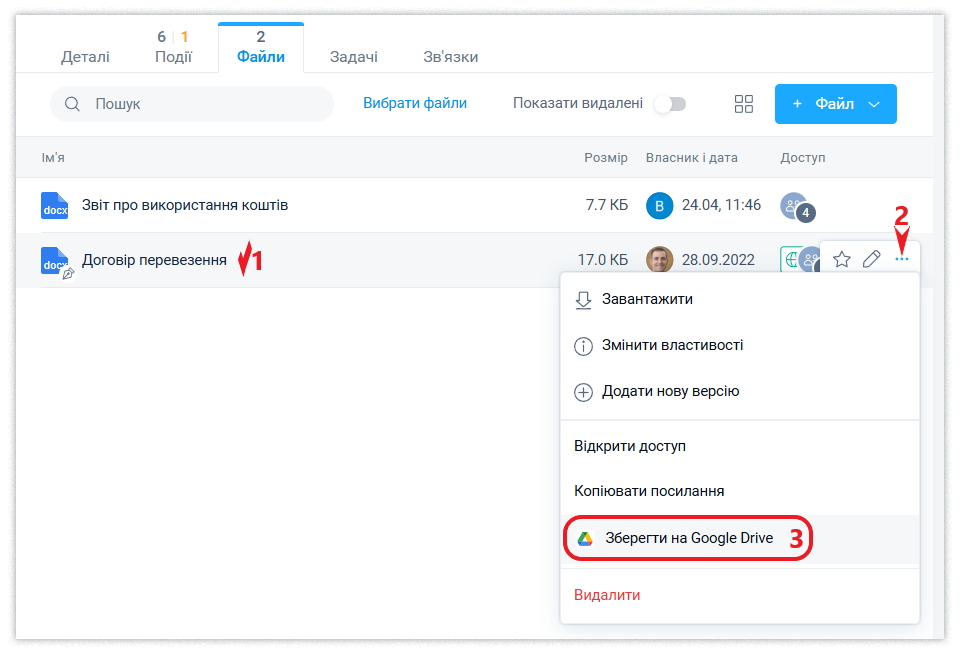
Task: Click the Вибрати файли link
Action: tap(415, 103)
